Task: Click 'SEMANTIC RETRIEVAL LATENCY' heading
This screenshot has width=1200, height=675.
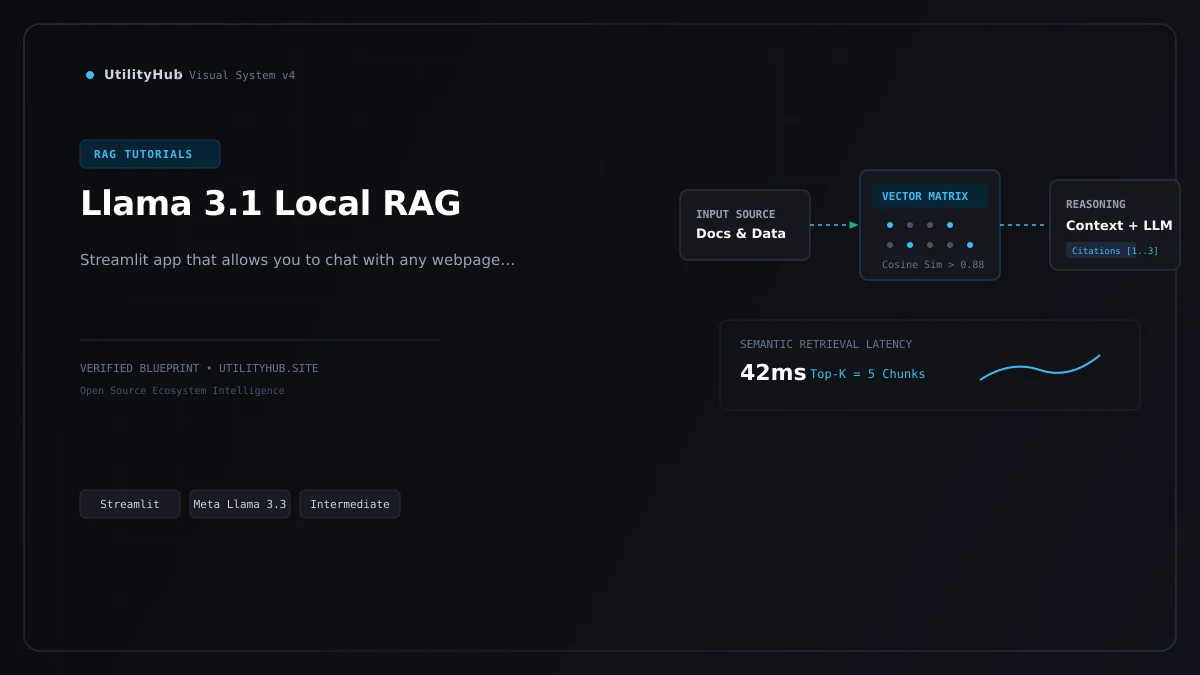Action: [x=826, y=344]
